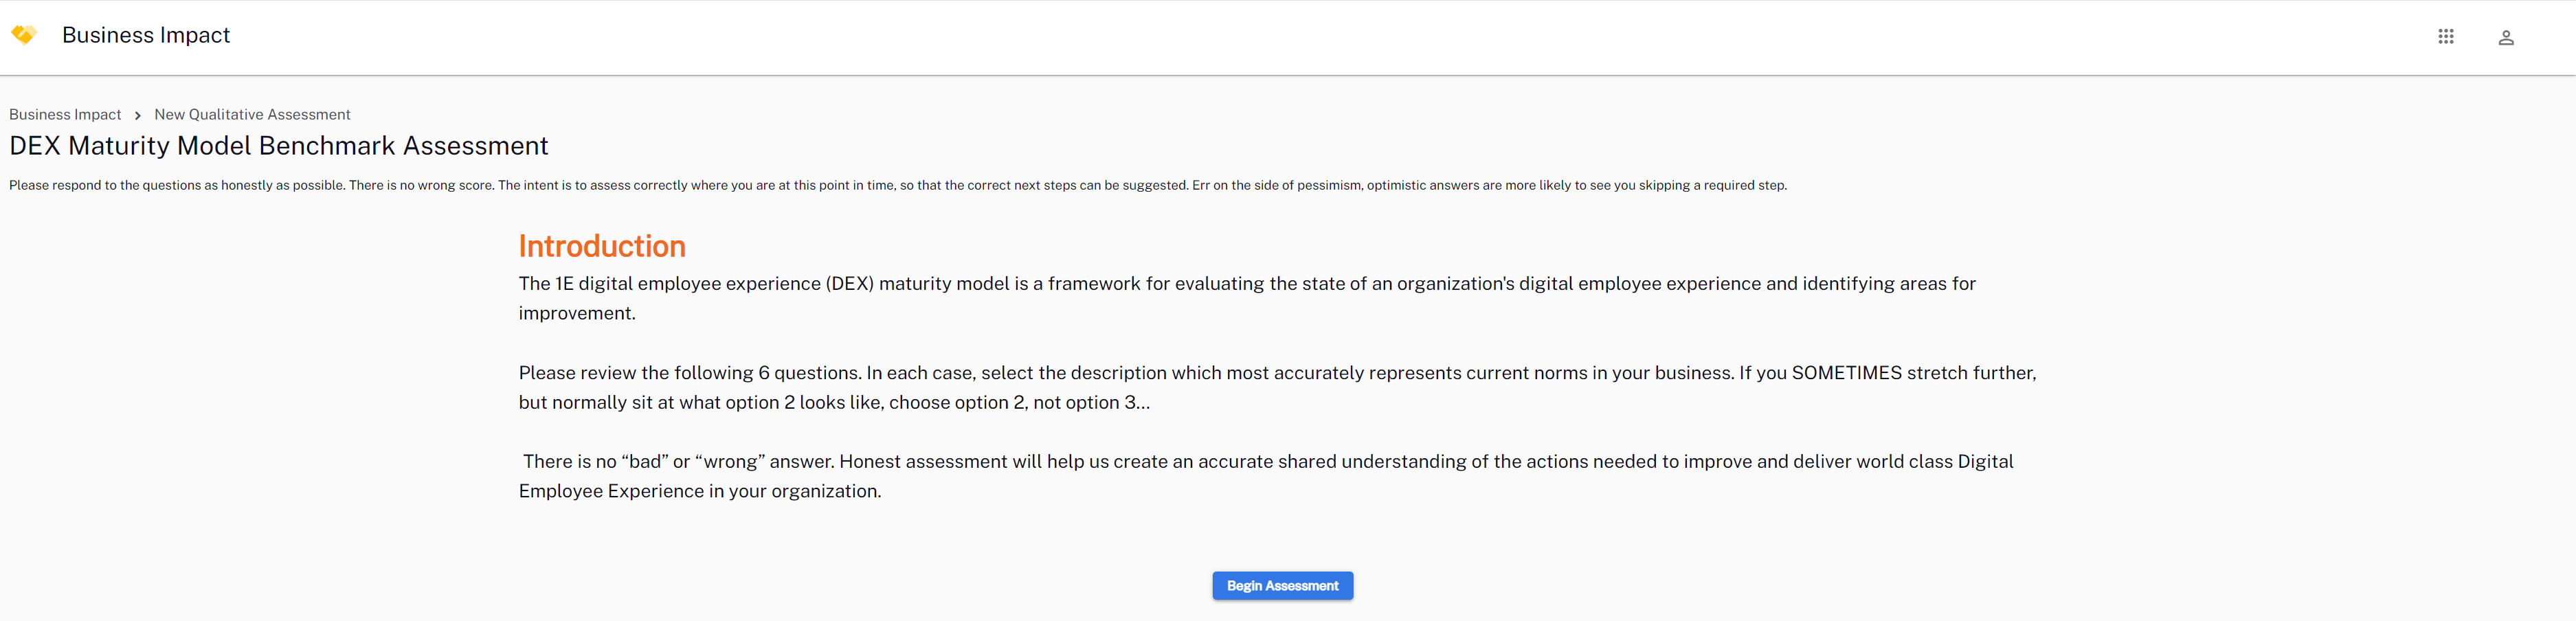
Task: Click the line 'Employee Experience in your organization.'
Action: 699,492
